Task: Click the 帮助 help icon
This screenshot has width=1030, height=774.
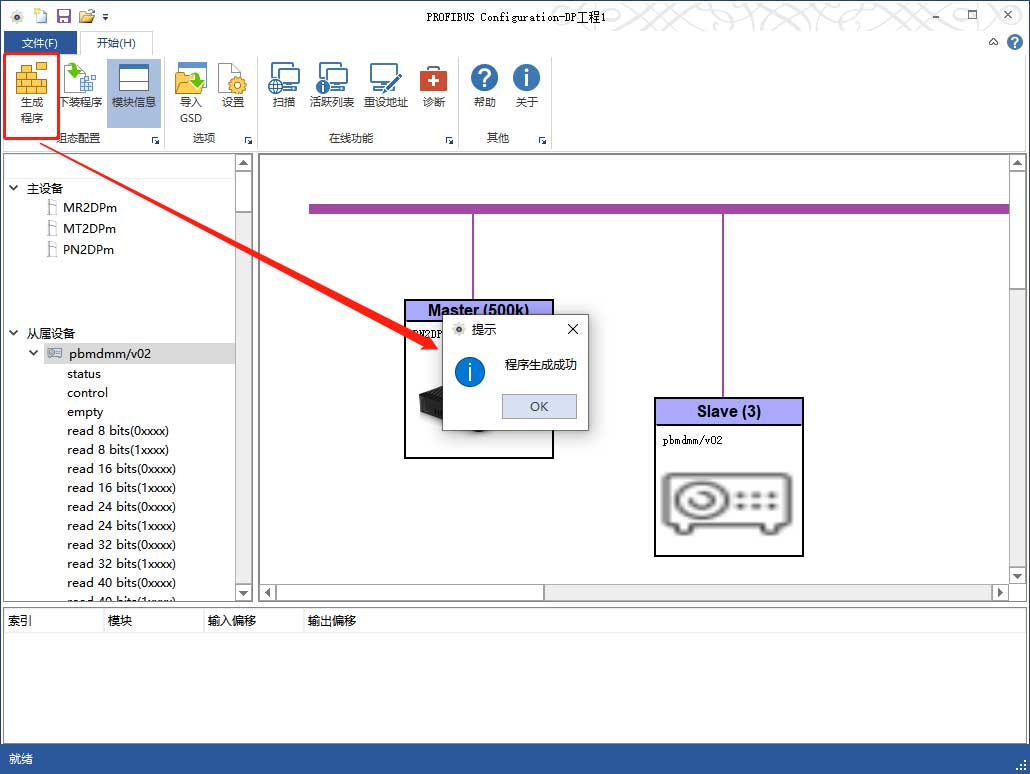Action: (x=485, y=87)
